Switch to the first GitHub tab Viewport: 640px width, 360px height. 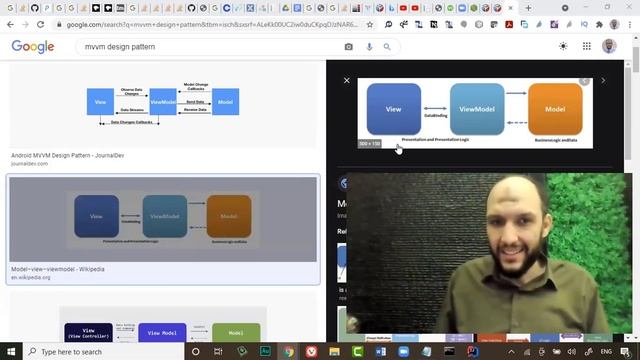[35, 8]
